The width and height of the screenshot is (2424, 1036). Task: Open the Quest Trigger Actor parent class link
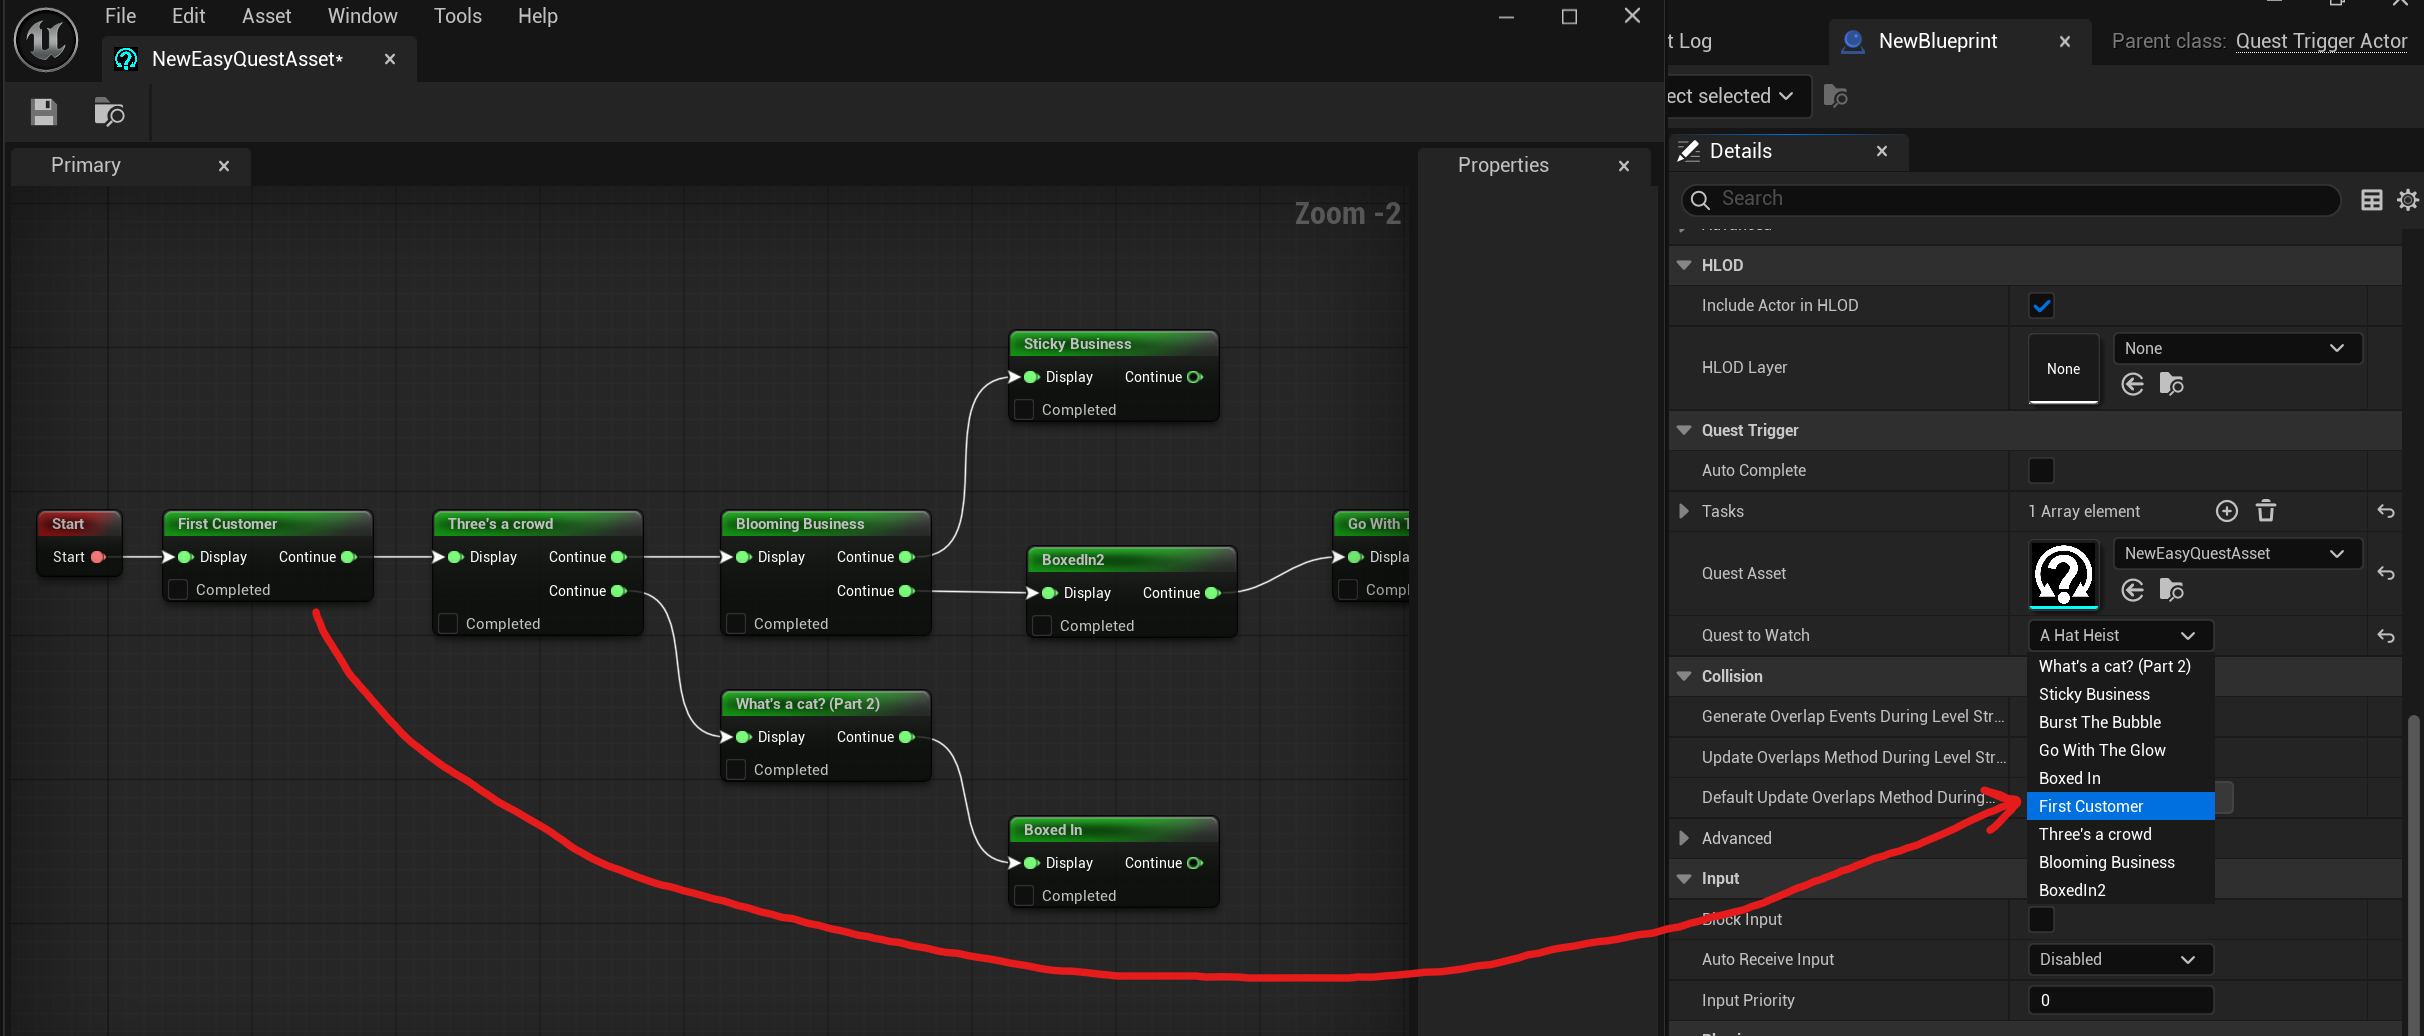pos(2322,42)
